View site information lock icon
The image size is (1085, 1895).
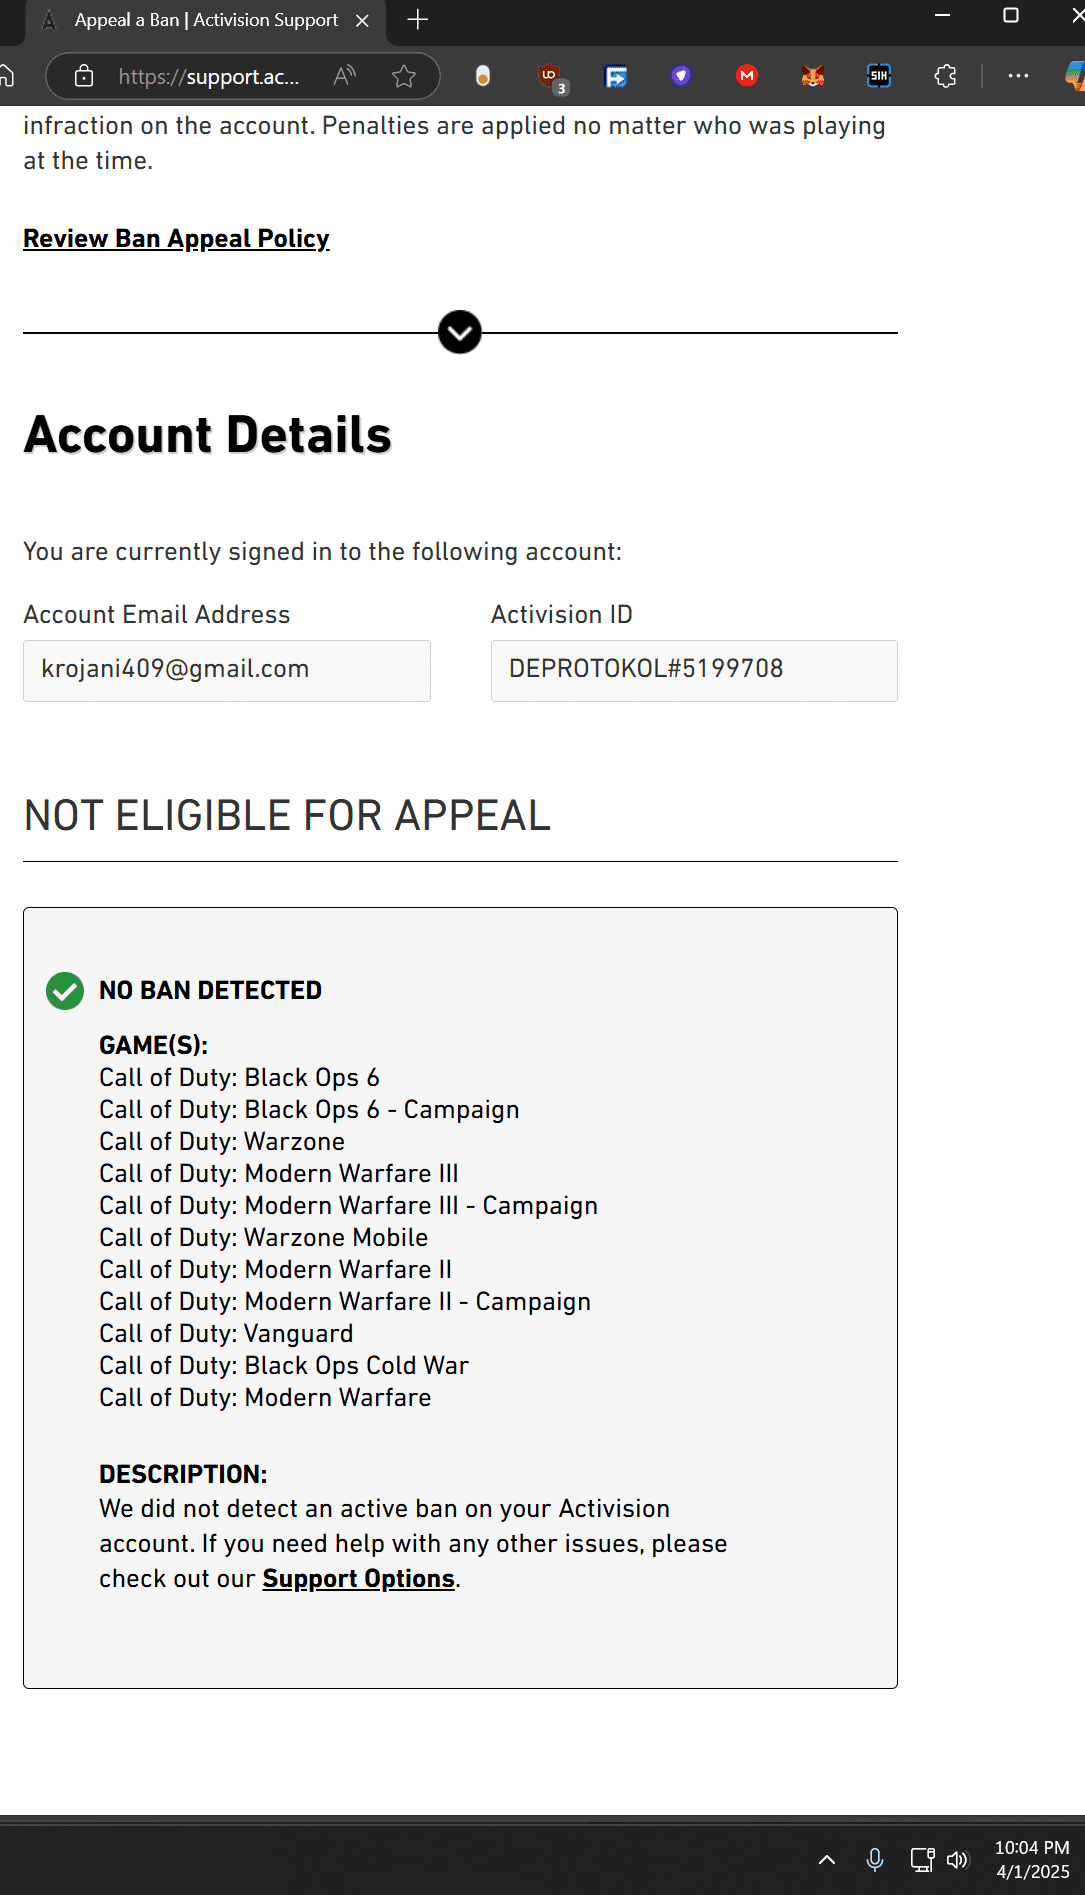pos(85,76)
